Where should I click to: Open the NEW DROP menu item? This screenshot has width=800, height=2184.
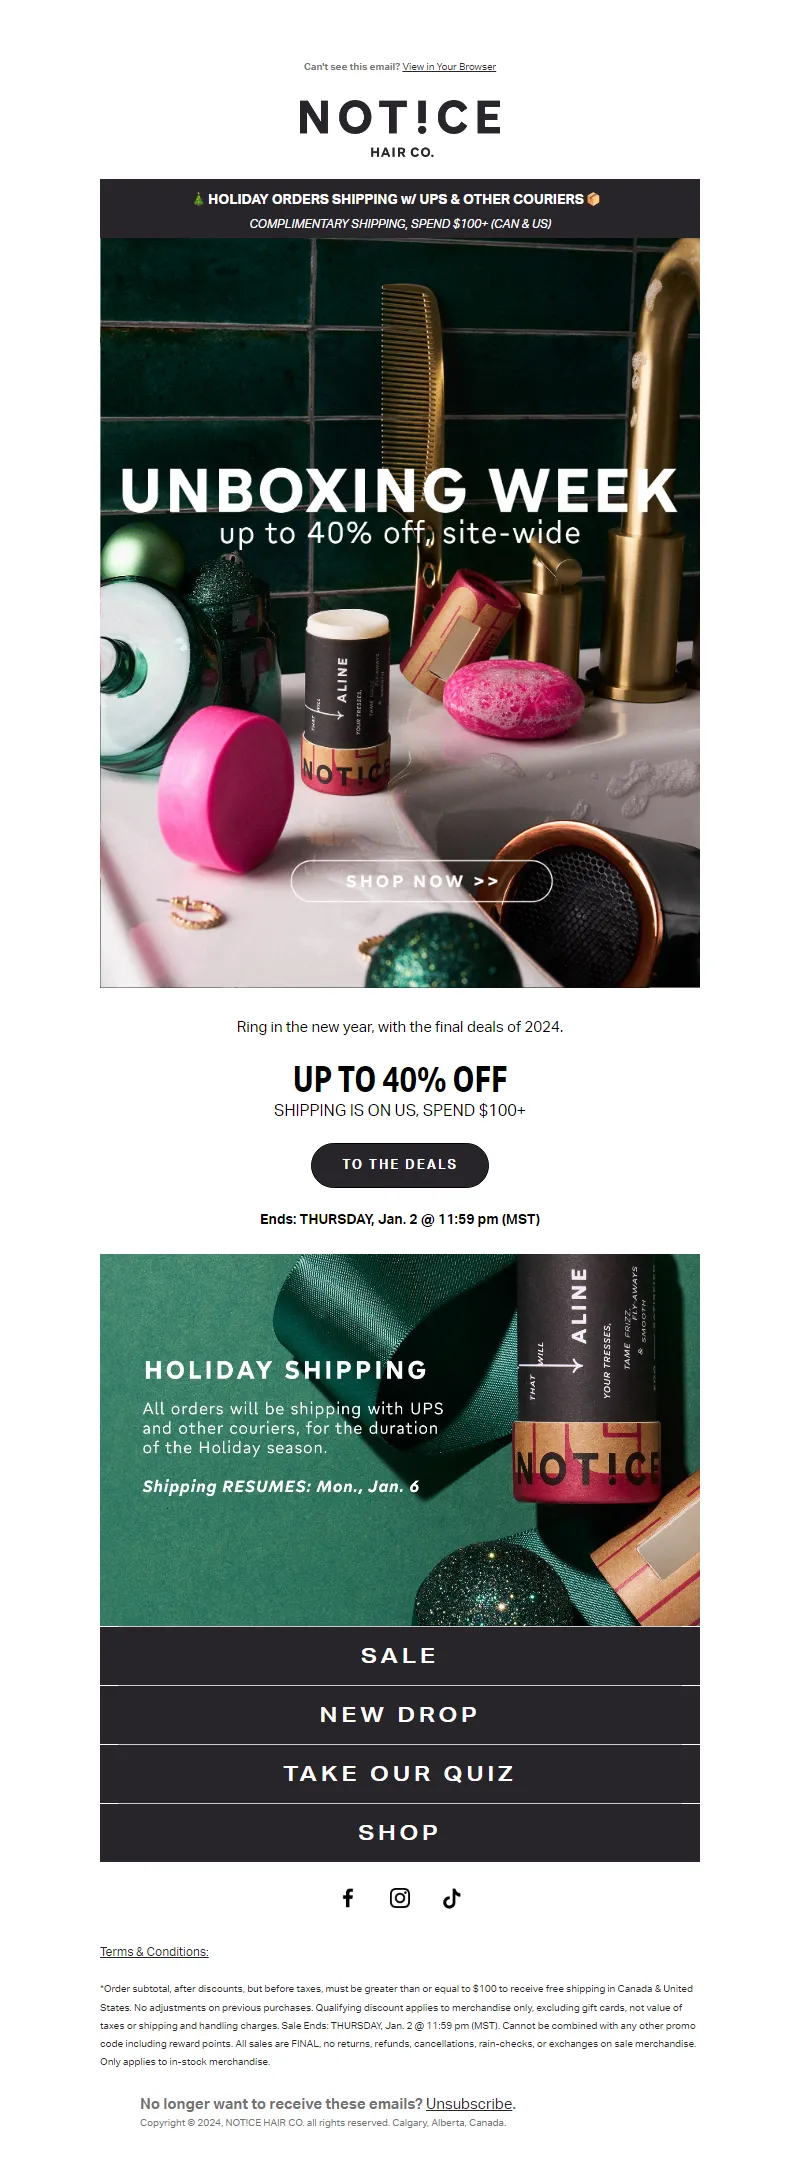[400, 1715]
